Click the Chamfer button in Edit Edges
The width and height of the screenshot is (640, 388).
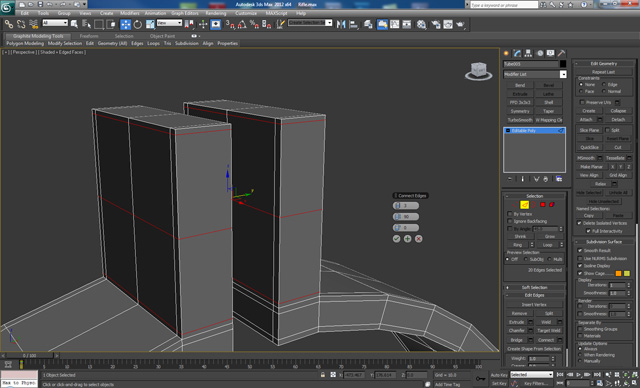pyautogui.click(x=517, y=330)
